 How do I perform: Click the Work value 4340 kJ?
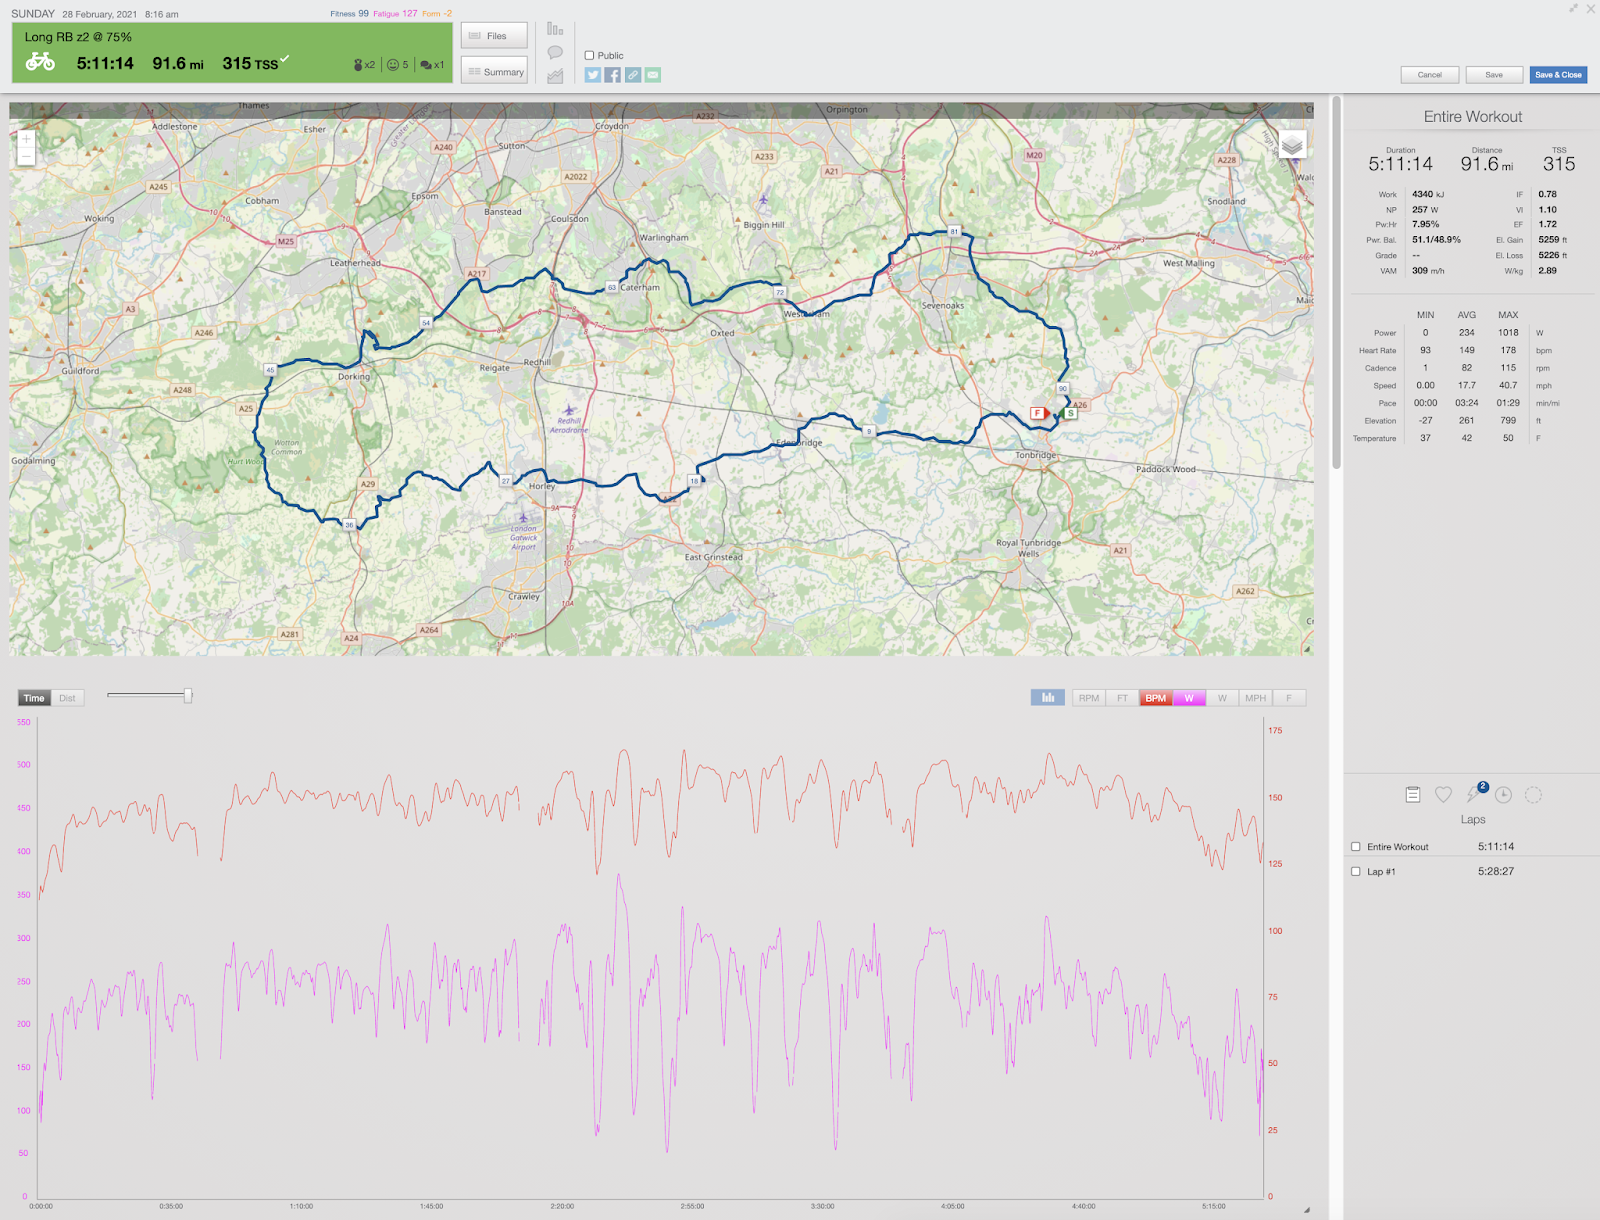pyautogui.click(x=1428, y=194)
